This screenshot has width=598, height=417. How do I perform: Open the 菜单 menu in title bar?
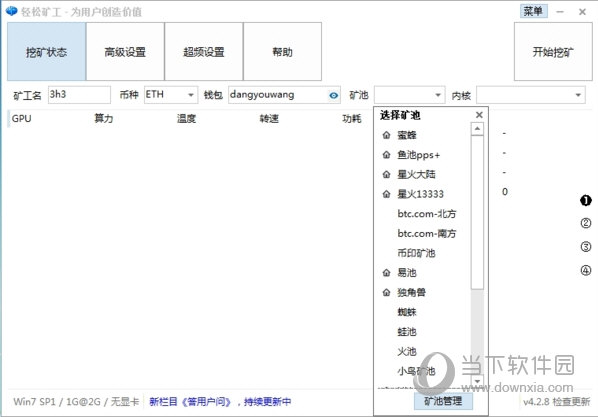pyautogui.click(x=533, y=11)
